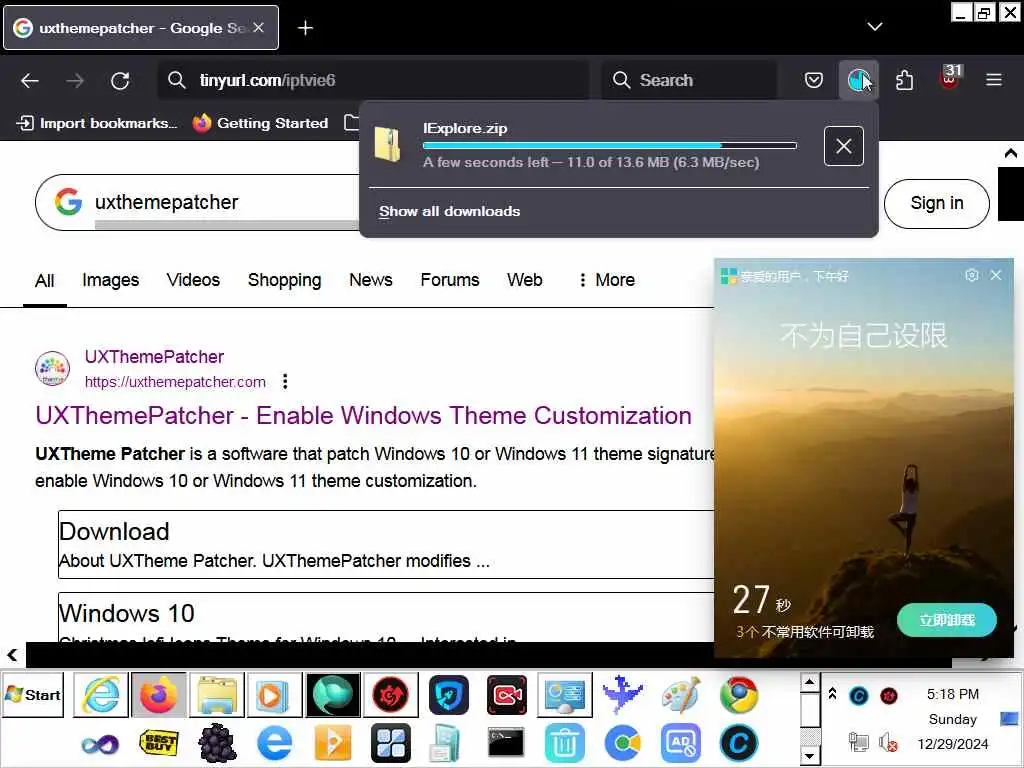Open the Command Prompt icon
The height and width of the screenshot is (768, 1024).
pyautogui.click(x=506, y=743)
